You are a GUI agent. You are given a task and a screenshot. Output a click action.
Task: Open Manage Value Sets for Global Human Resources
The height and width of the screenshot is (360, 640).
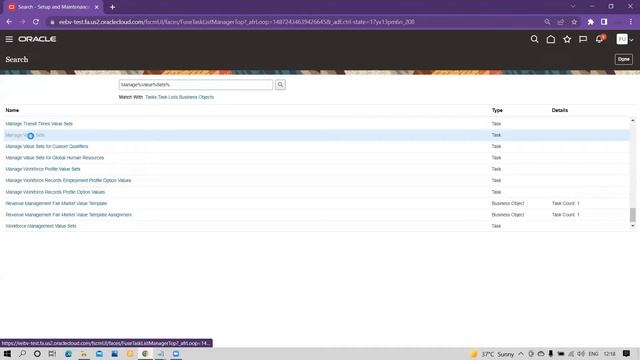click(x=55, y=158)
